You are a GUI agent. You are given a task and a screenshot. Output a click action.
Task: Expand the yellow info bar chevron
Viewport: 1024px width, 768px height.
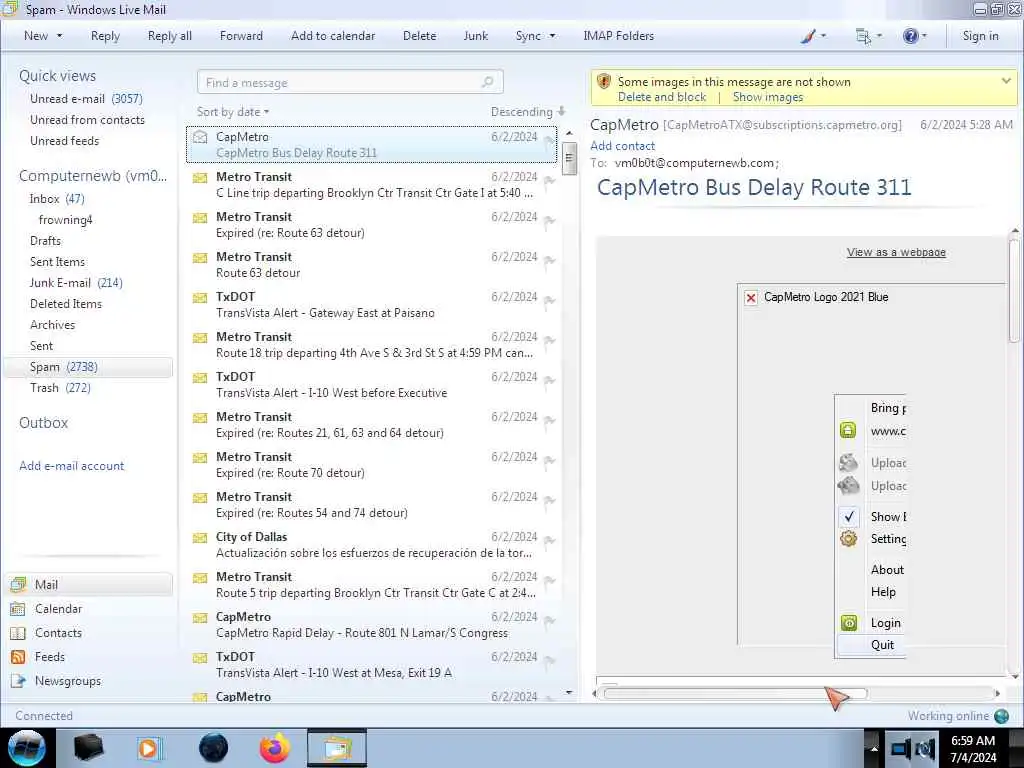1006,81
